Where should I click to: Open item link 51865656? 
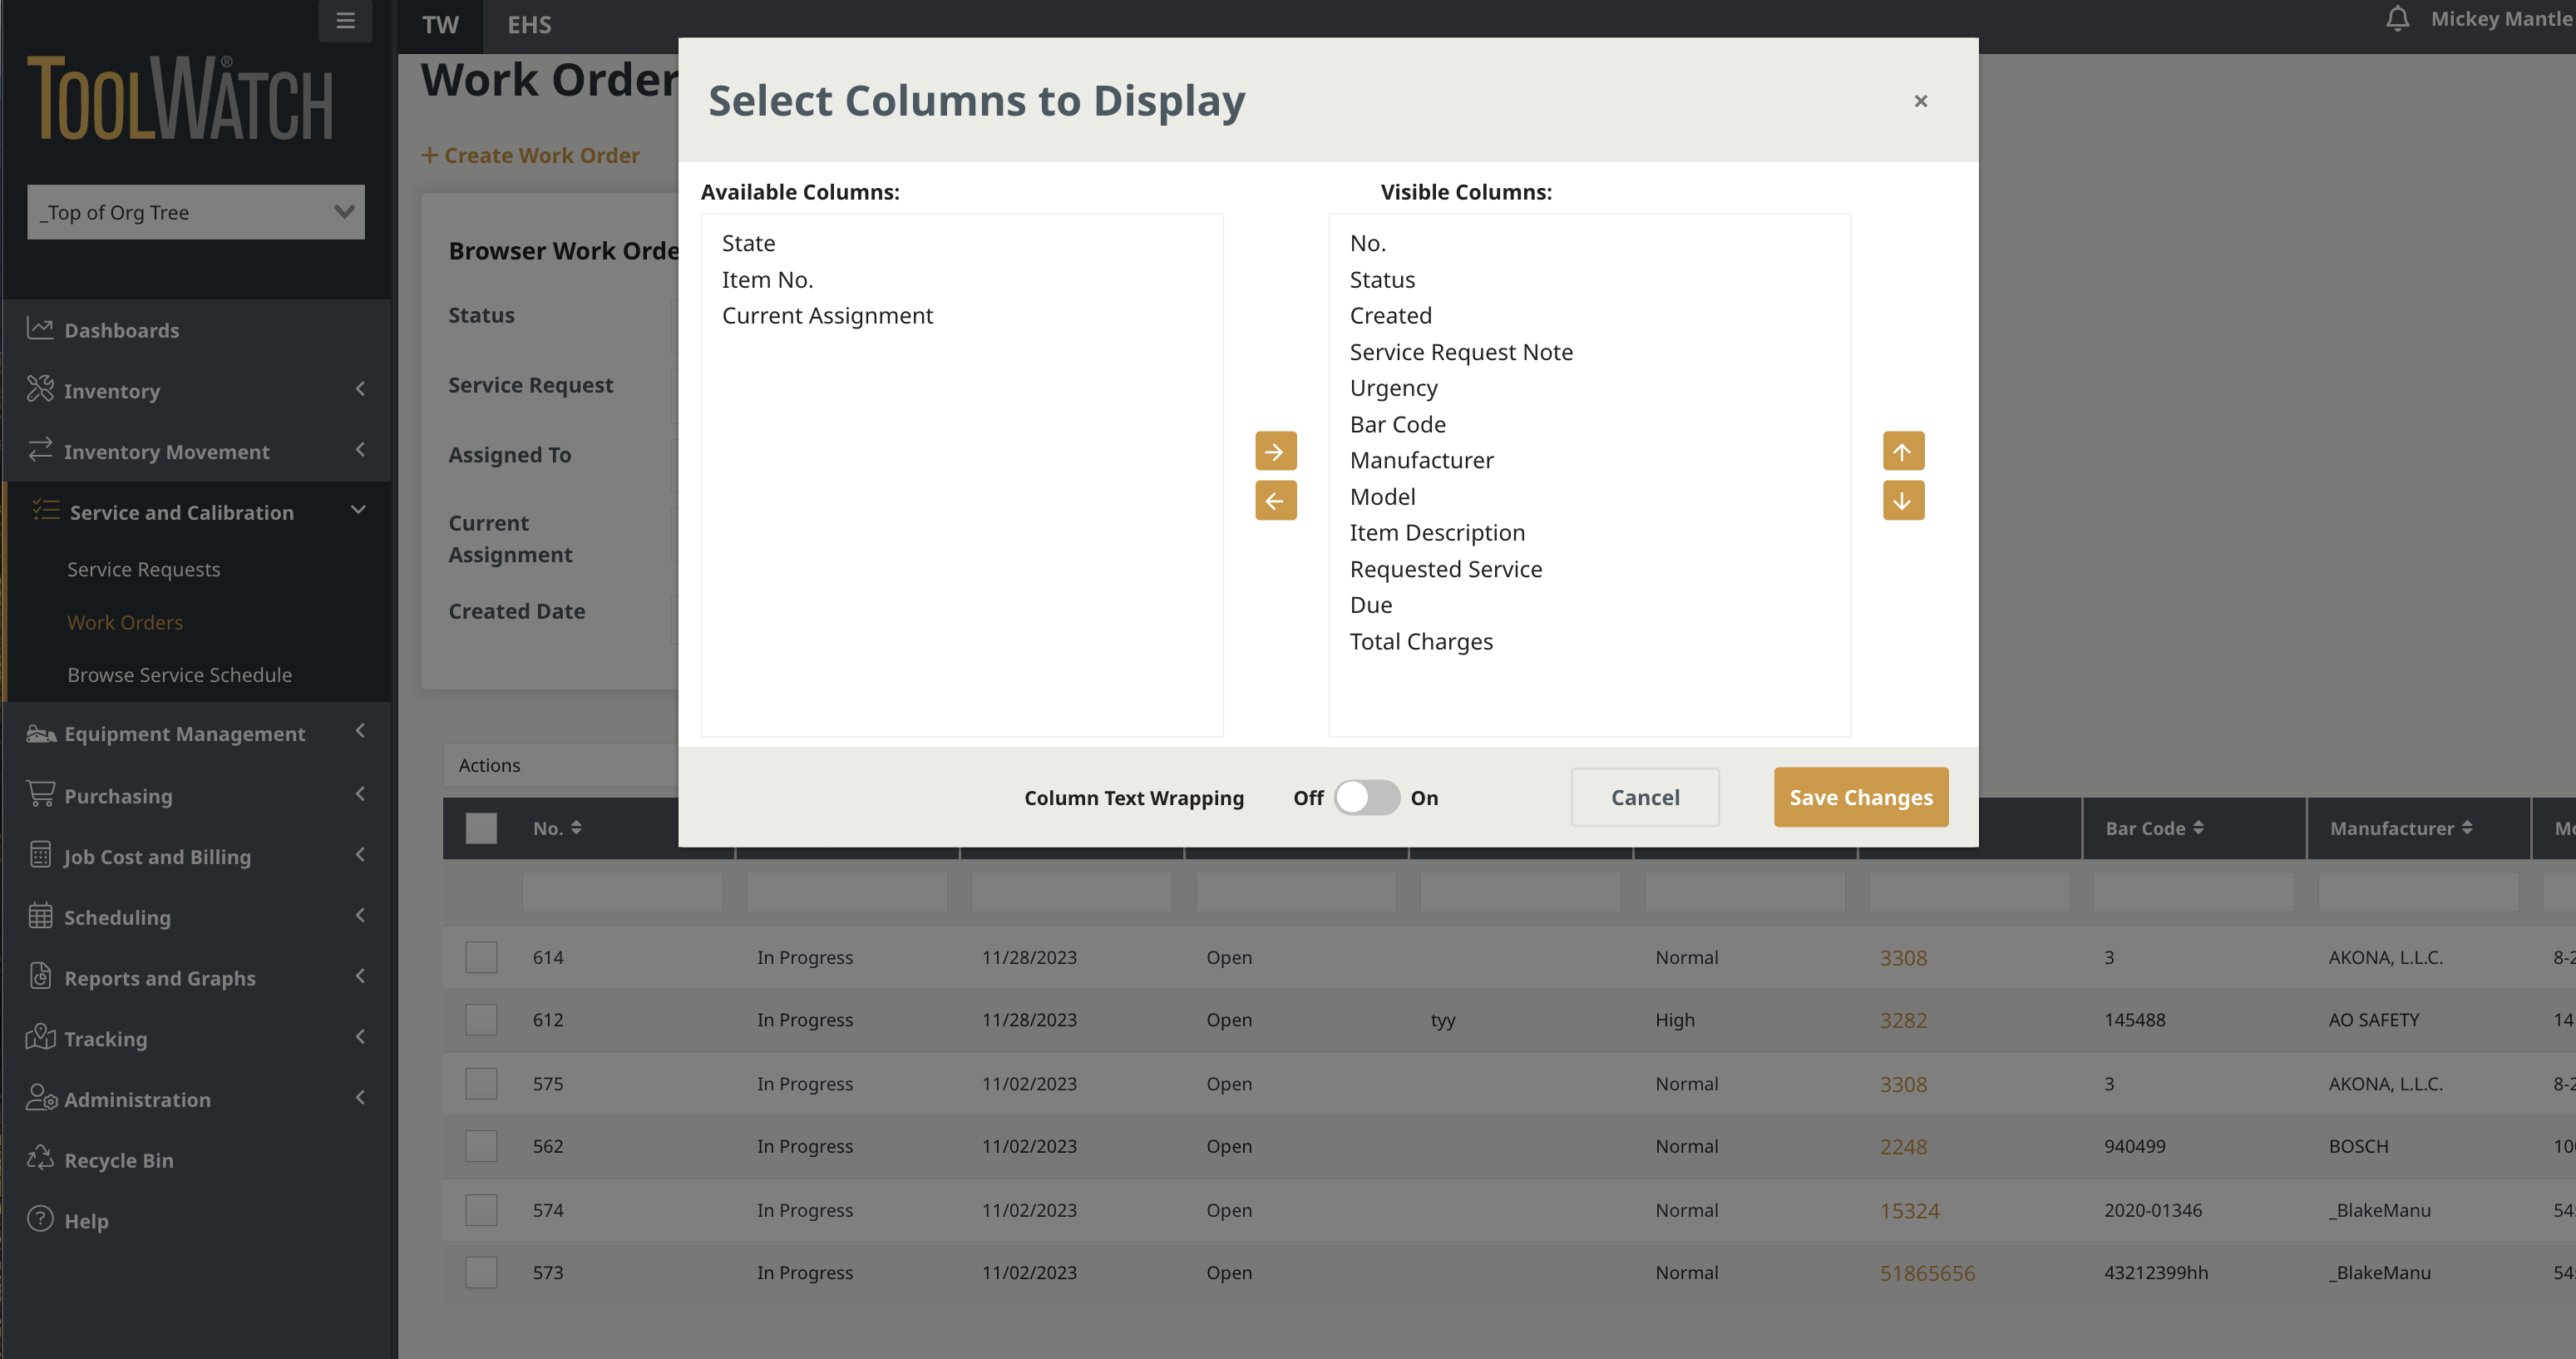click(1927, 1273)
